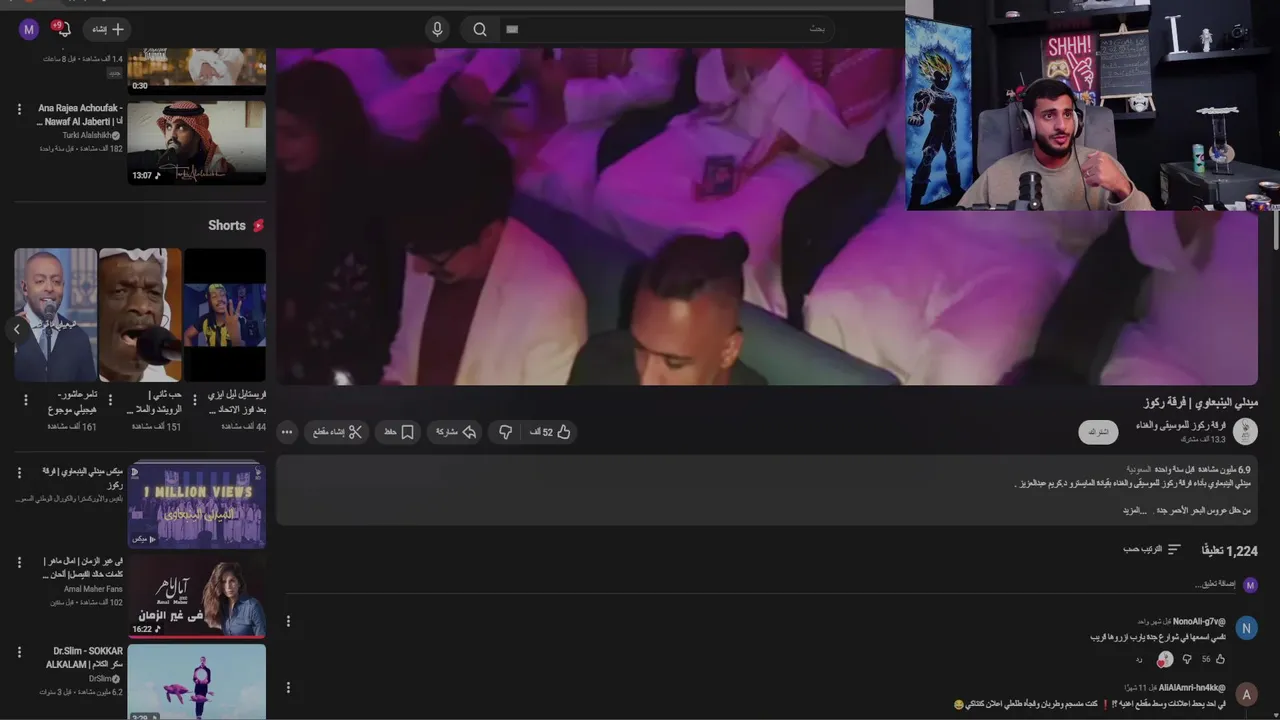Screen dimensions: 1280x720
Task: Open NonoAli-g7v commenter avatar
Action: pyautogui.click(x=1246, y=628)
